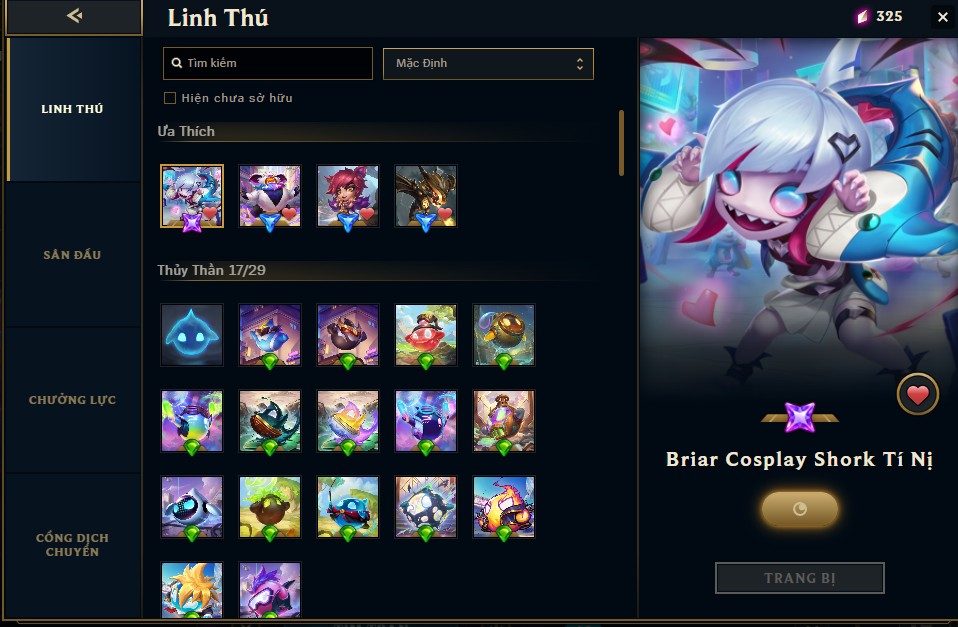The height and width of the screenshot is (627, 958).
Task: Click the Tìm kiếm search field
Action: point(268,64)
